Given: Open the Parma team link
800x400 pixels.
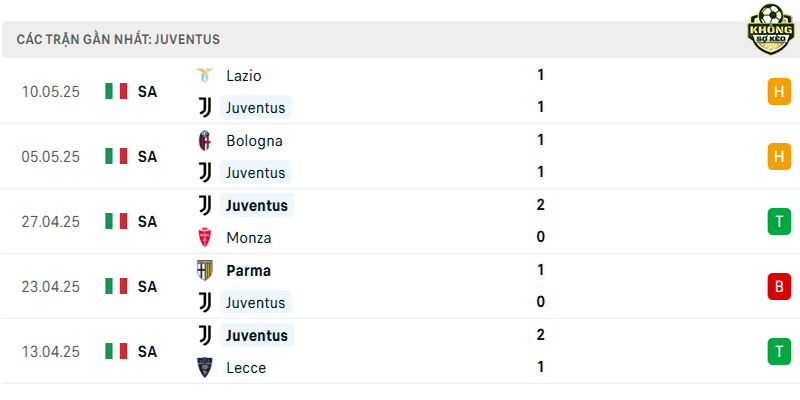Looking at the screenshot, I should pos(248,270).
